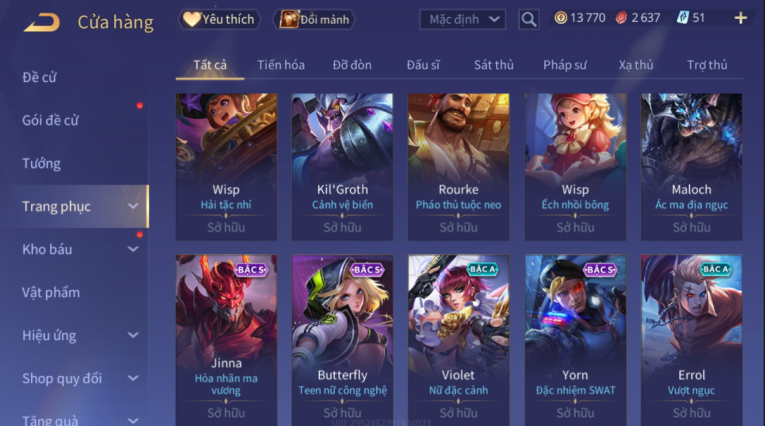Expand Shop quy đổi sidebar section

(133, 378)
